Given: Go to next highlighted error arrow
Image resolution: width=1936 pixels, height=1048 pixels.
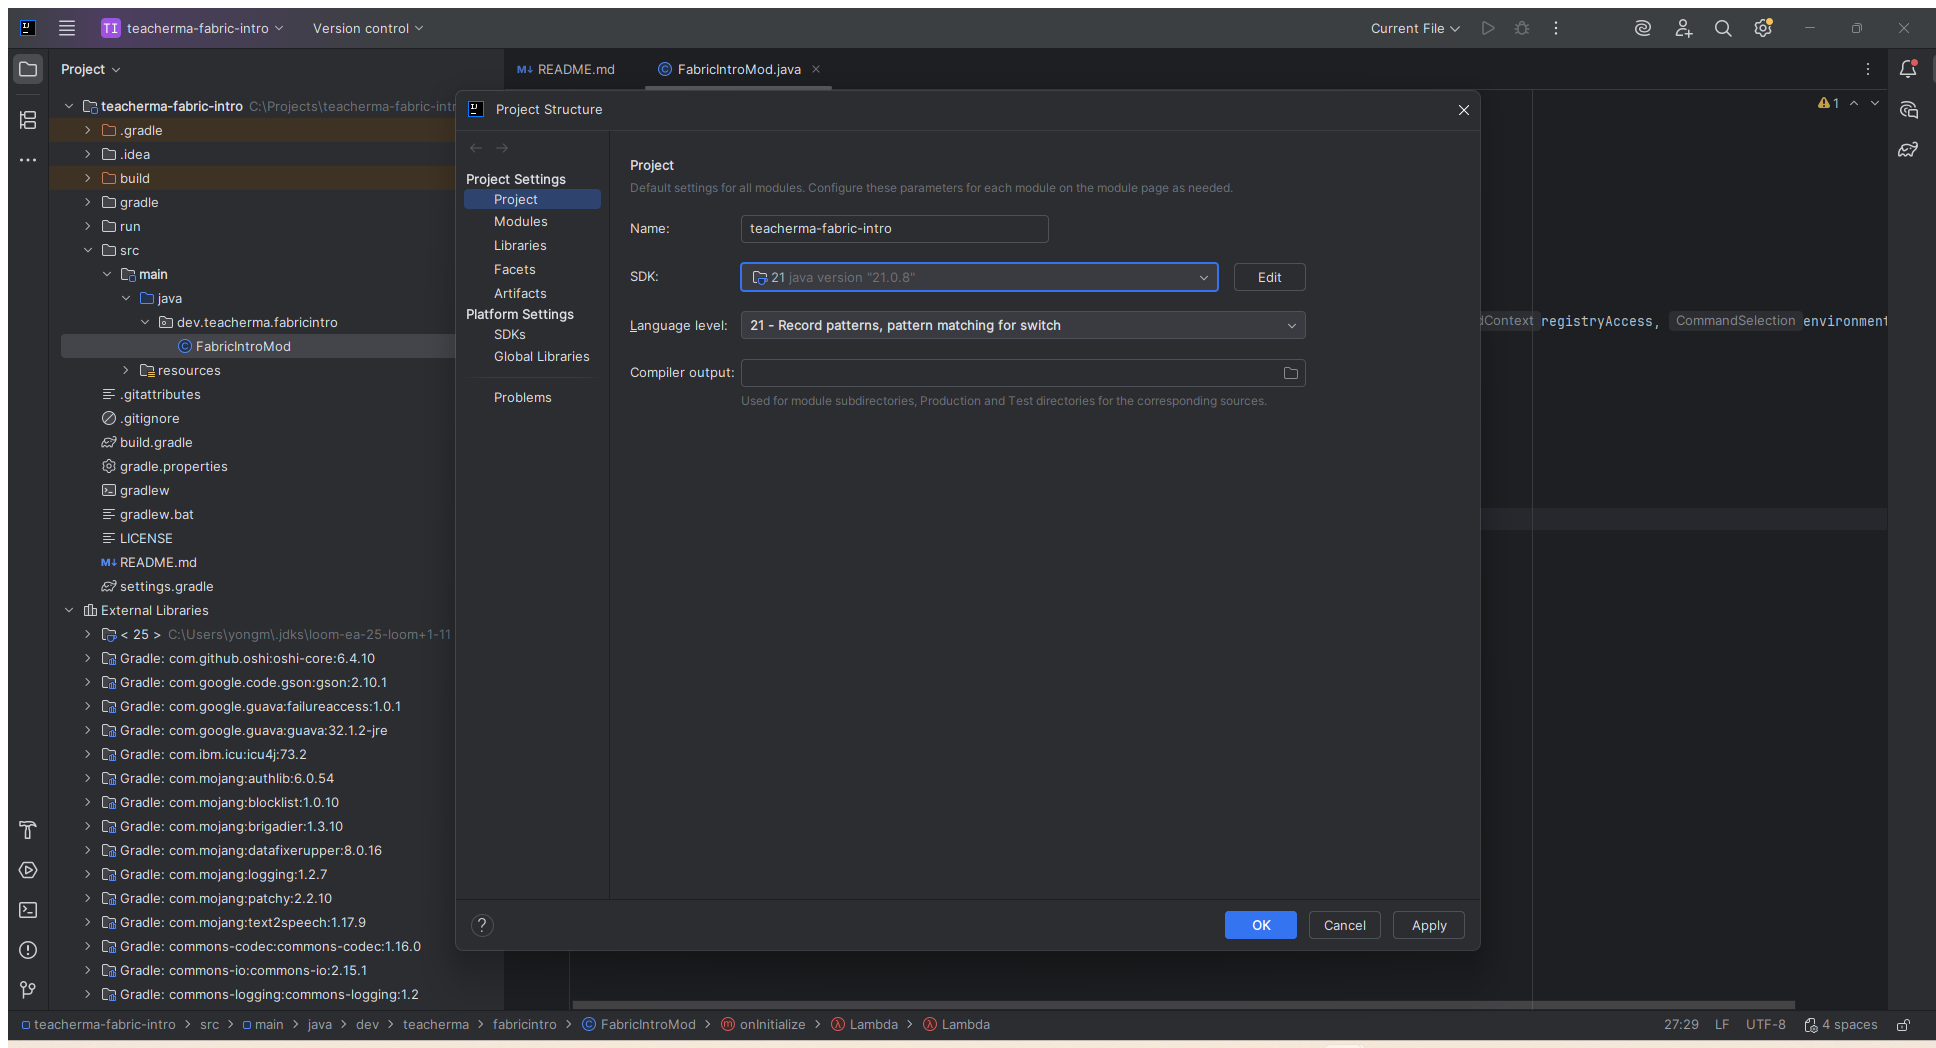Looking at the screenshot, I should (1875, 103).
